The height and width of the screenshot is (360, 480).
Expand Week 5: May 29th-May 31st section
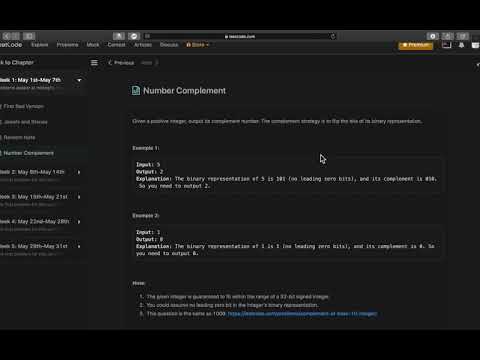(x=79, y=246)
